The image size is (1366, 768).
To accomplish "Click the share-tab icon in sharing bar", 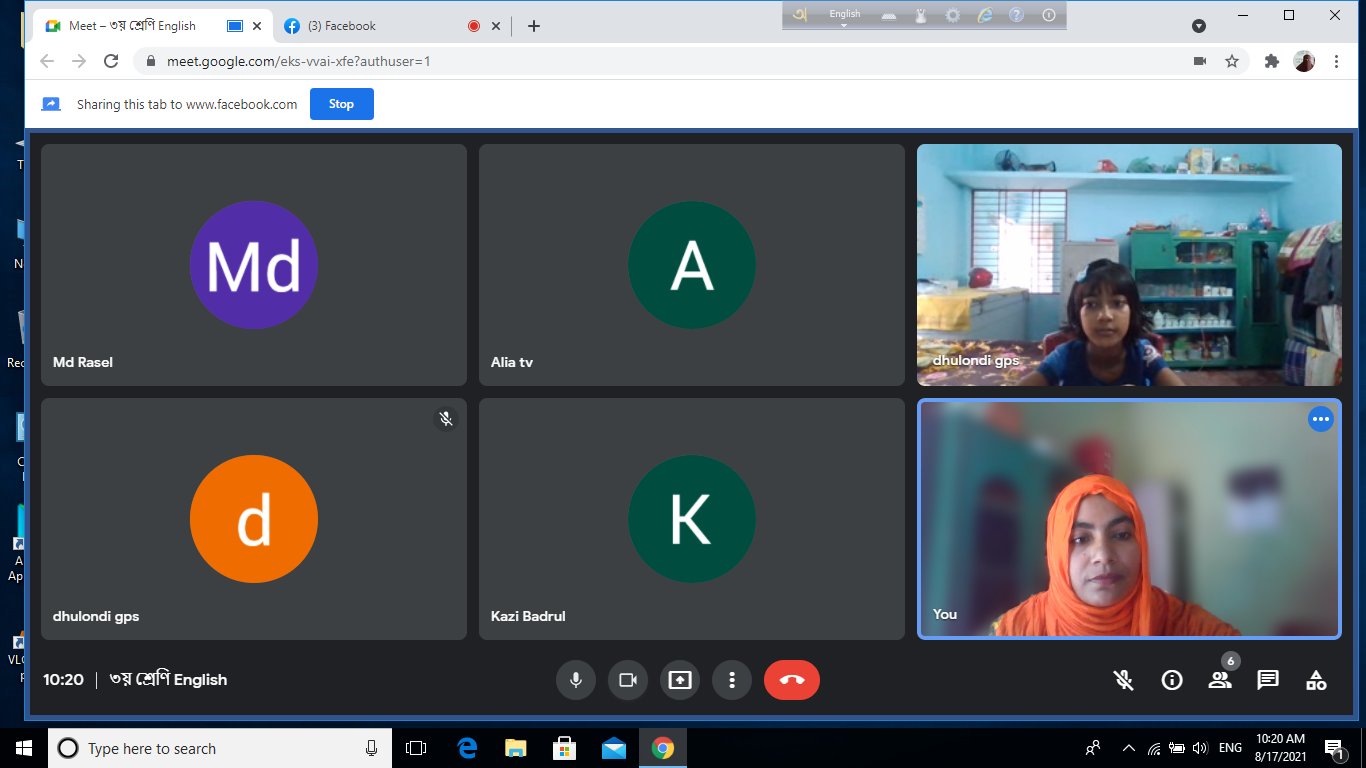I will point(51,104).
